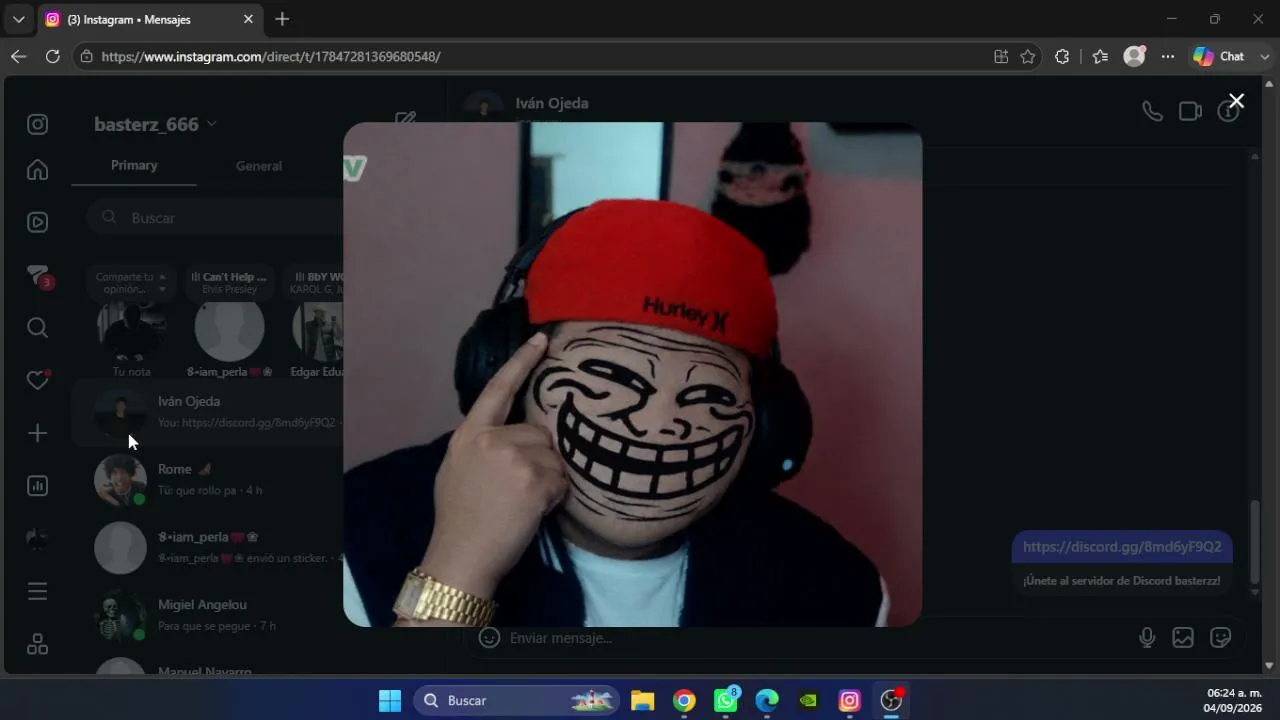Reload the Instagram page
This screenshot has width=1280, height=720.
53,57
